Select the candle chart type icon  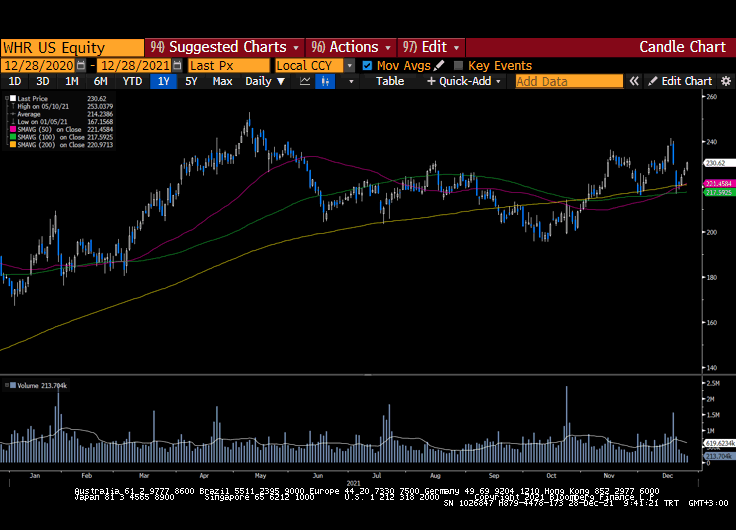point(325,81)
